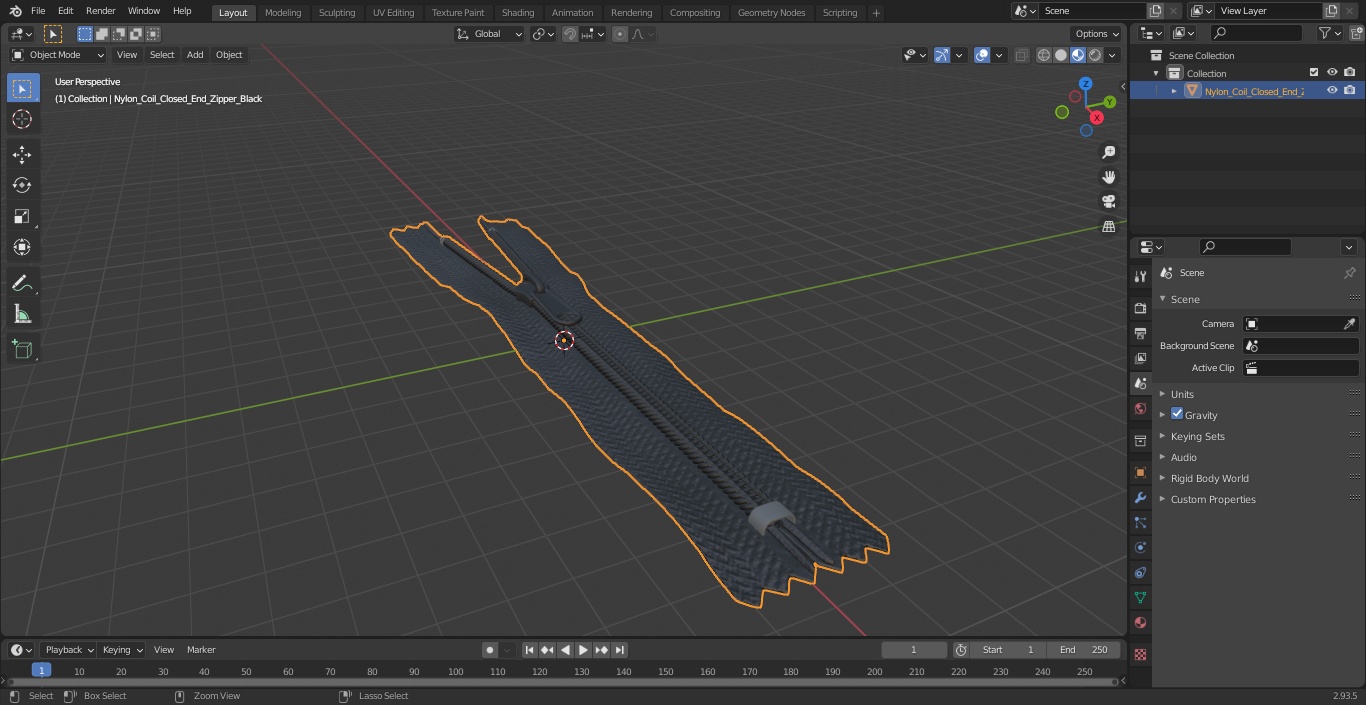Select the Annotate tool
Viewport: 1366px width, 705px height.
pos(22,284)
